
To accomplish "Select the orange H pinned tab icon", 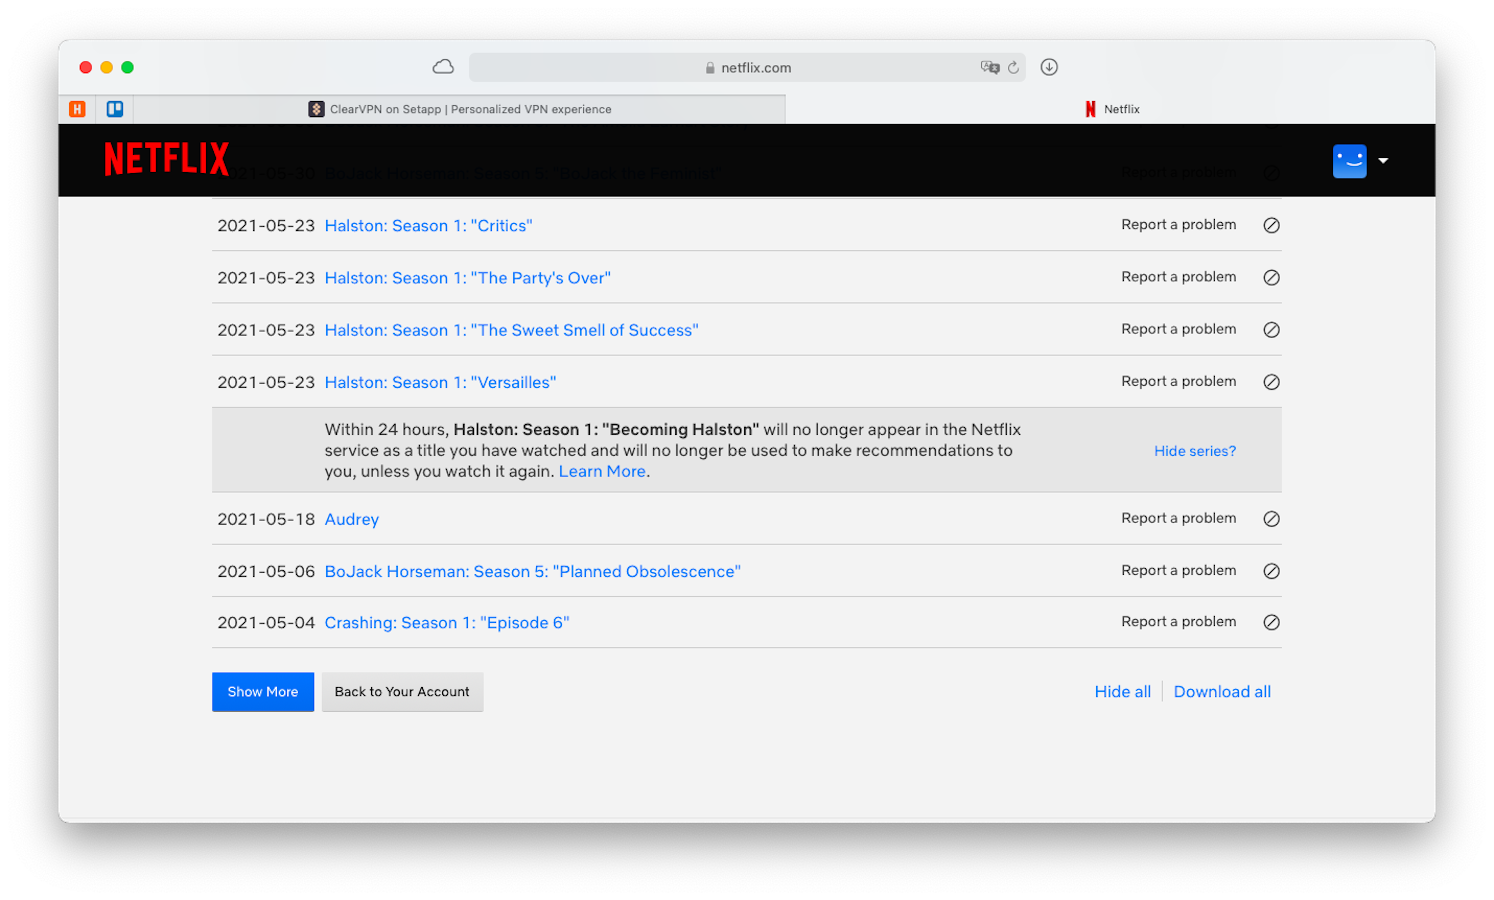I will click(77, 108).
